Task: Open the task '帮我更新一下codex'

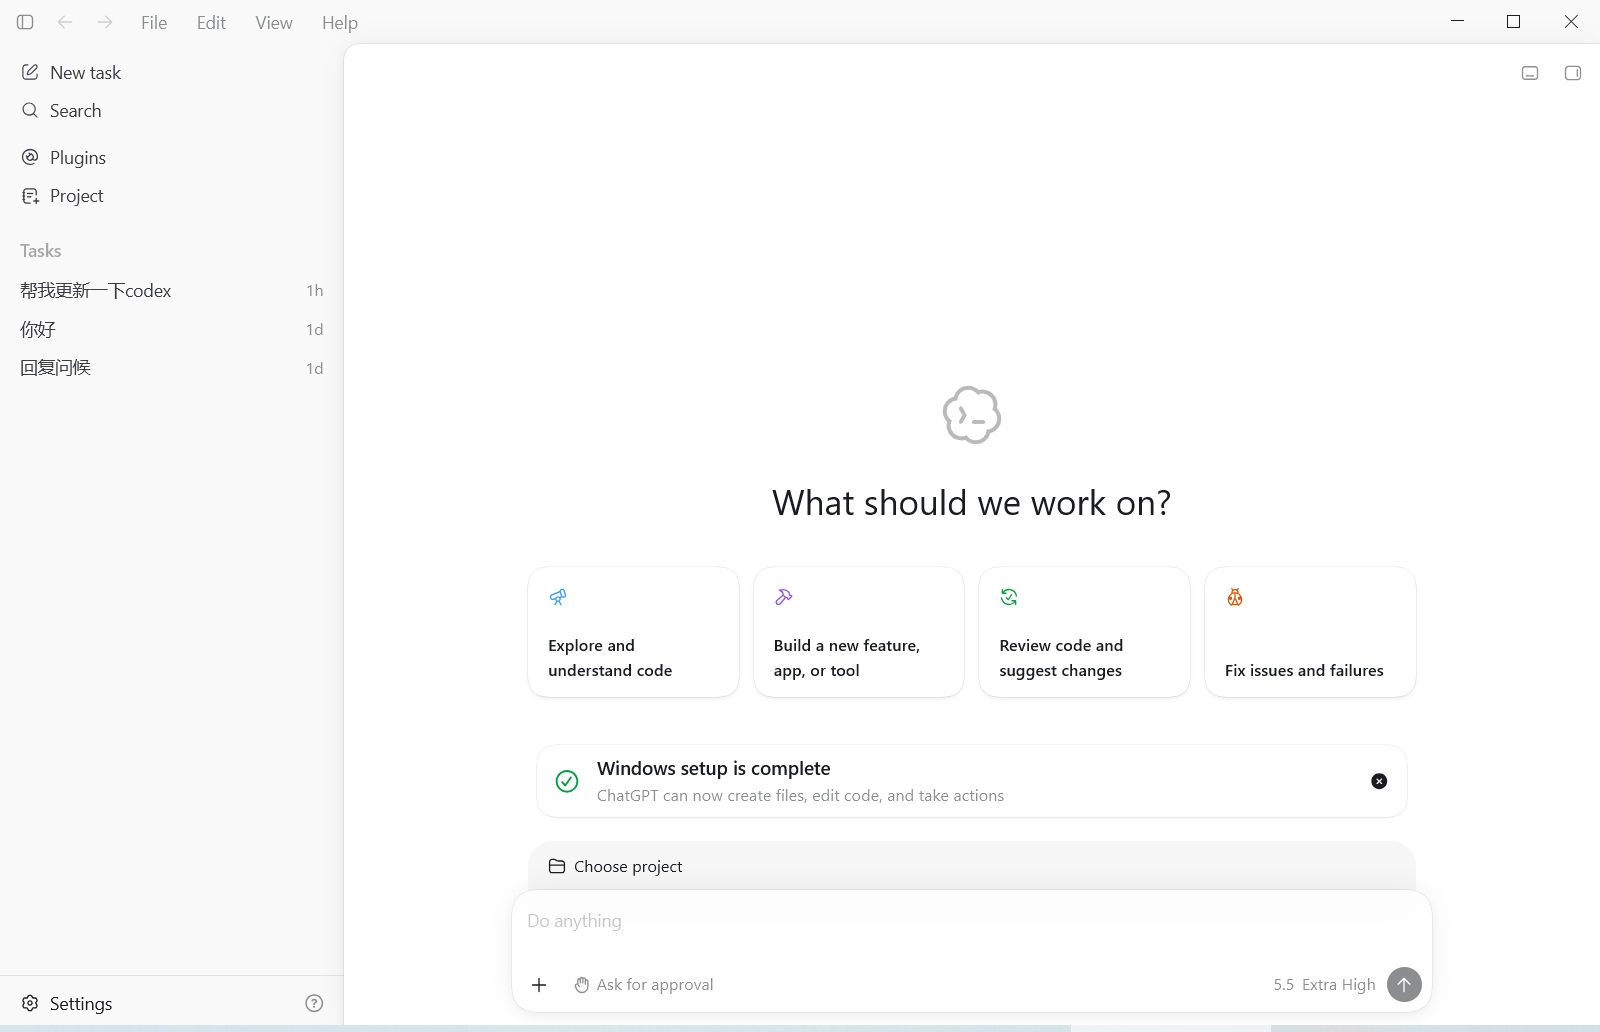Action: [171, 291]
